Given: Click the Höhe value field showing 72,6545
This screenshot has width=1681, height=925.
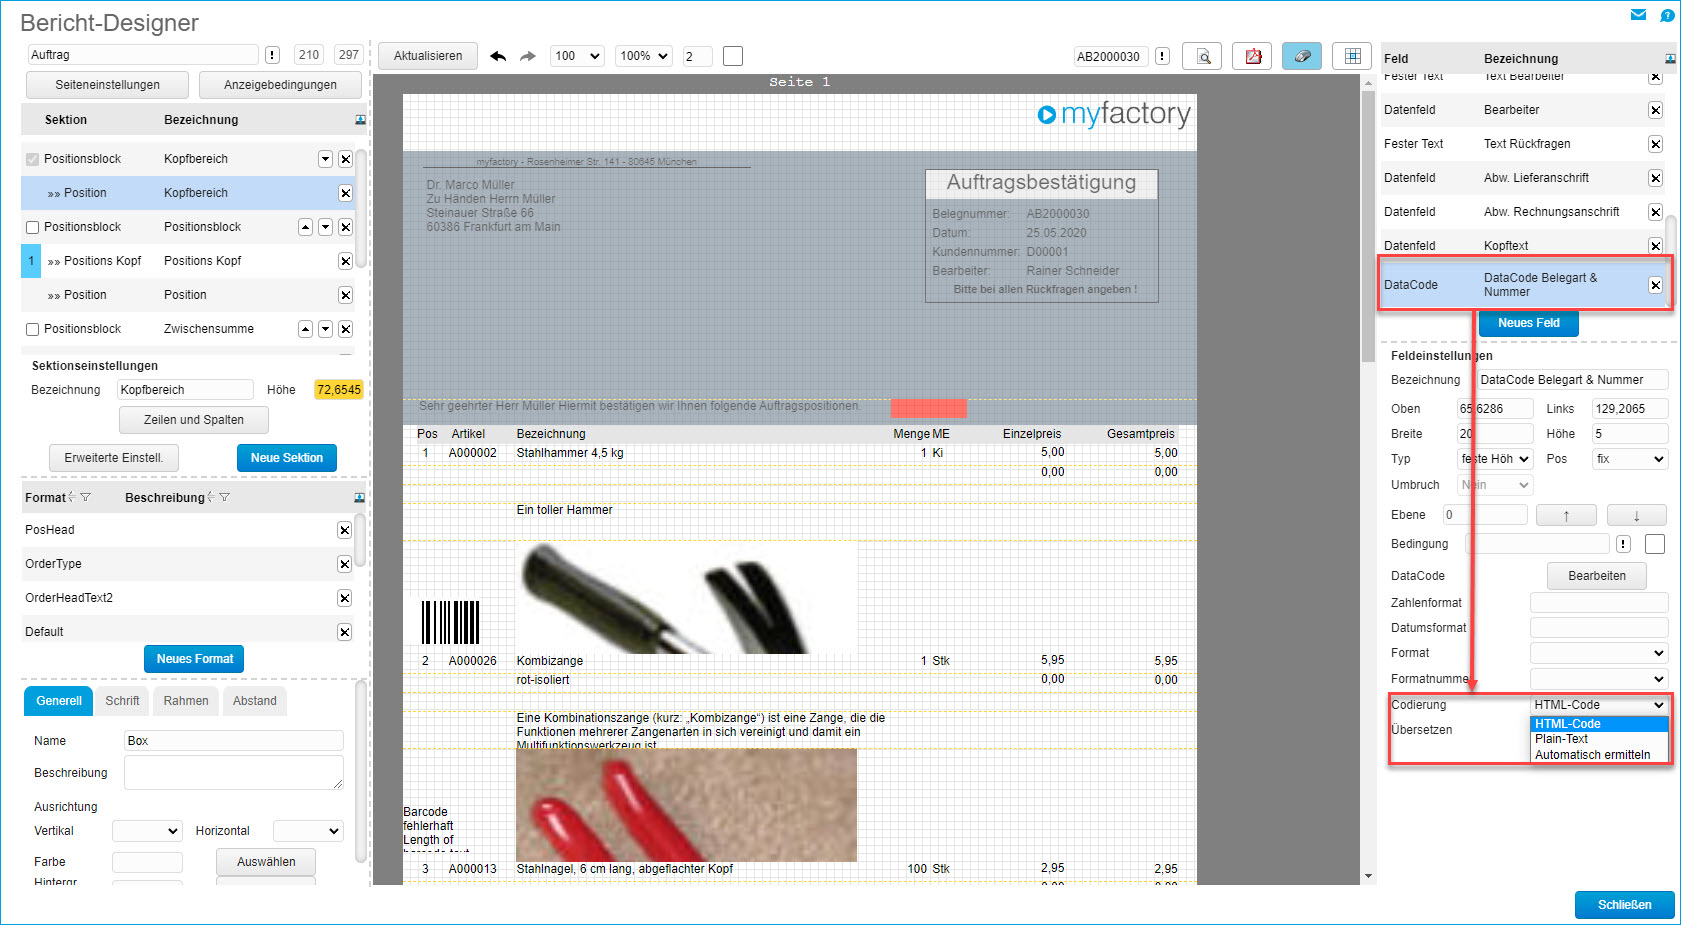Looking at the screenshot, I should (339, 390).
